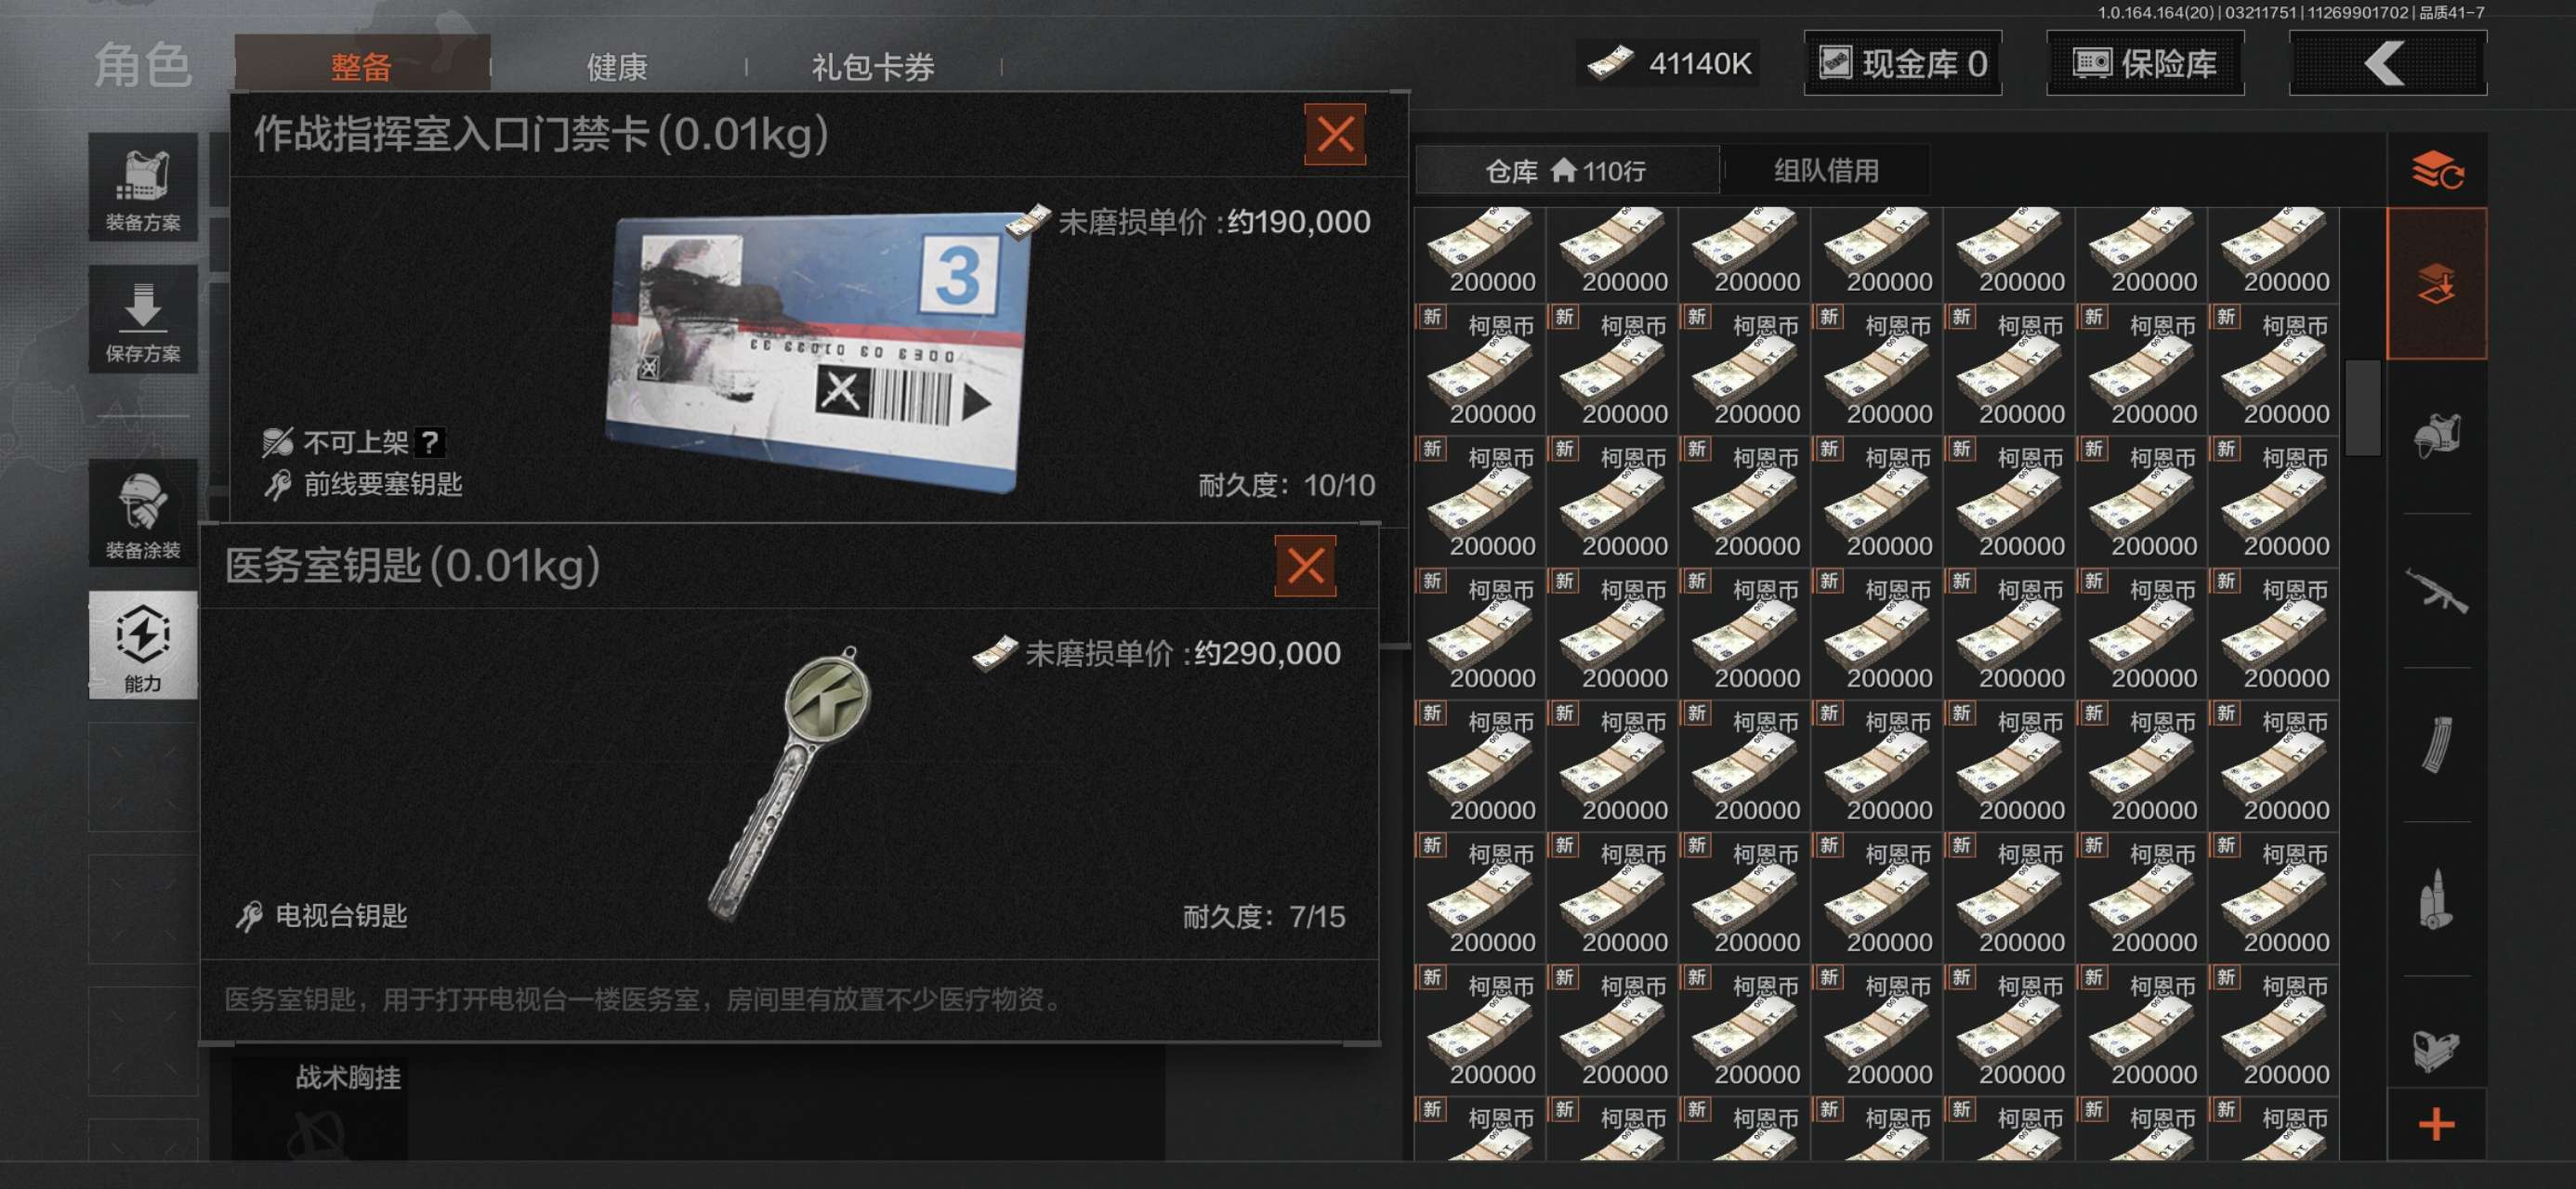The height and width of the screenshot is (1189, 2576).
Task: Click the orange plus add button
Action: 2436,1124
